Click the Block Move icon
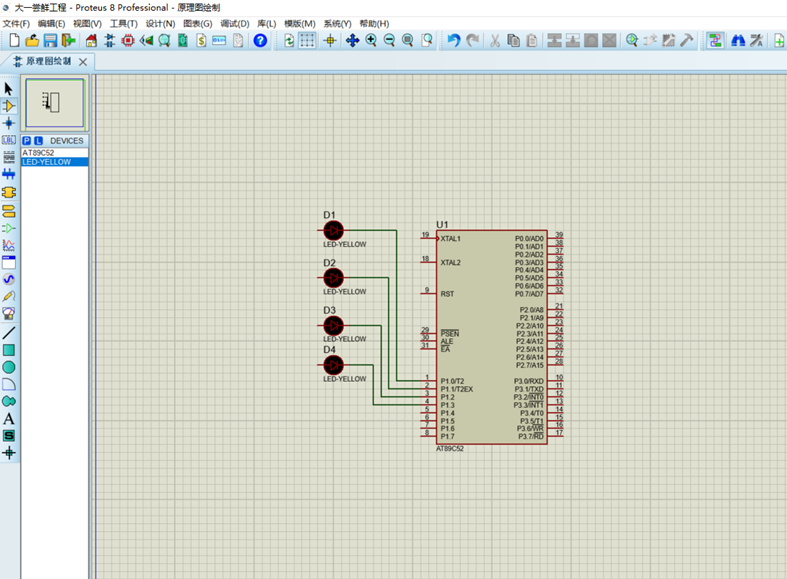Image resolution: width=787 pixels, height=579 pixels. click(x=573, y=40)
